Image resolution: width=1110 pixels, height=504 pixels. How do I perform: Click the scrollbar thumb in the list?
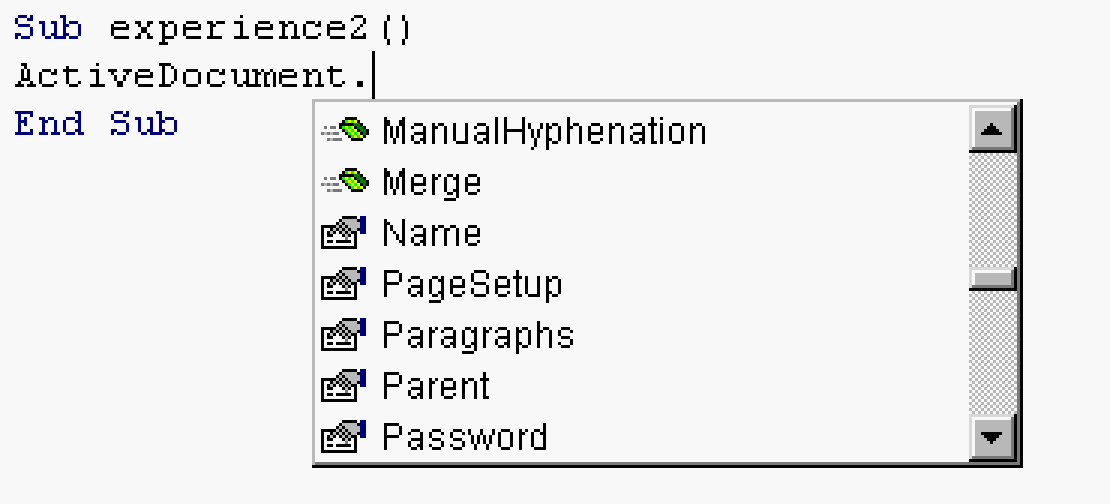click(x=992, y=279)
